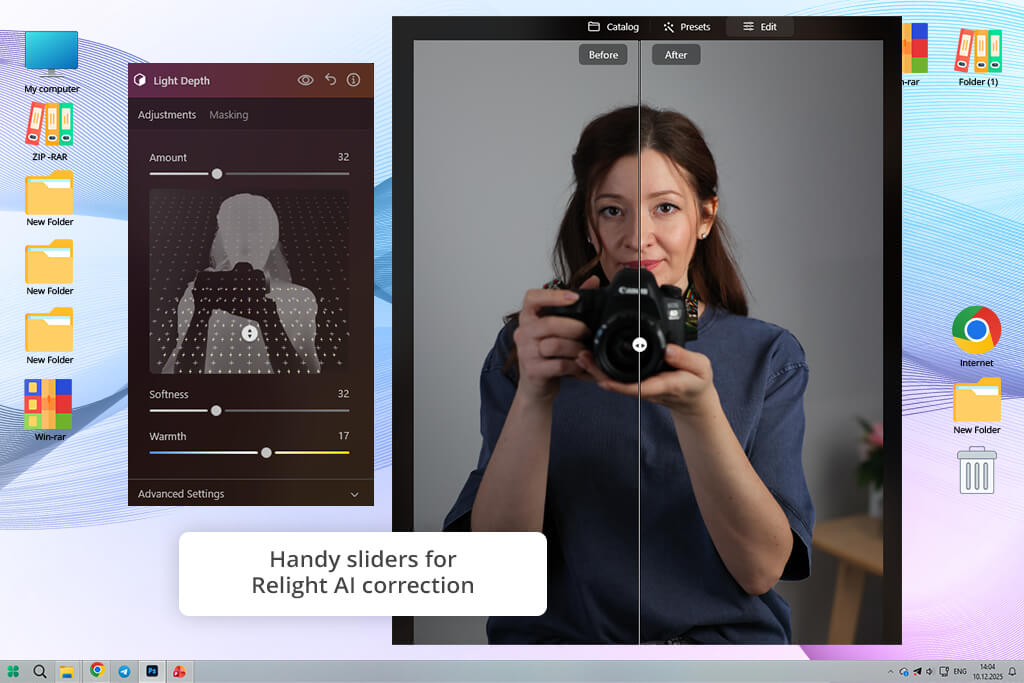
Task: Open the Catalog tab
Action: [613, 27]
